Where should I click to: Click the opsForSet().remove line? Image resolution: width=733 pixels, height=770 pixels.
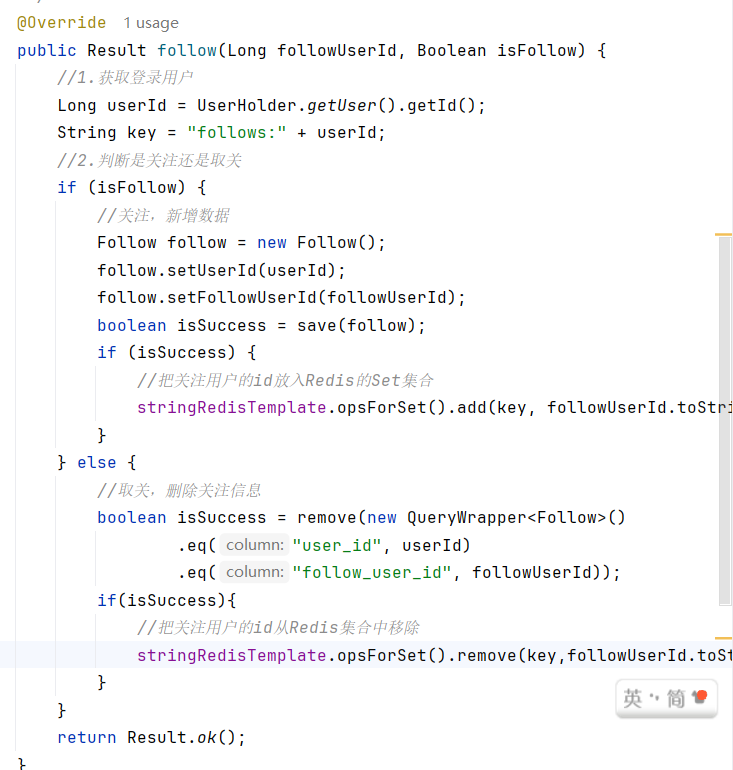coord(434,655)
